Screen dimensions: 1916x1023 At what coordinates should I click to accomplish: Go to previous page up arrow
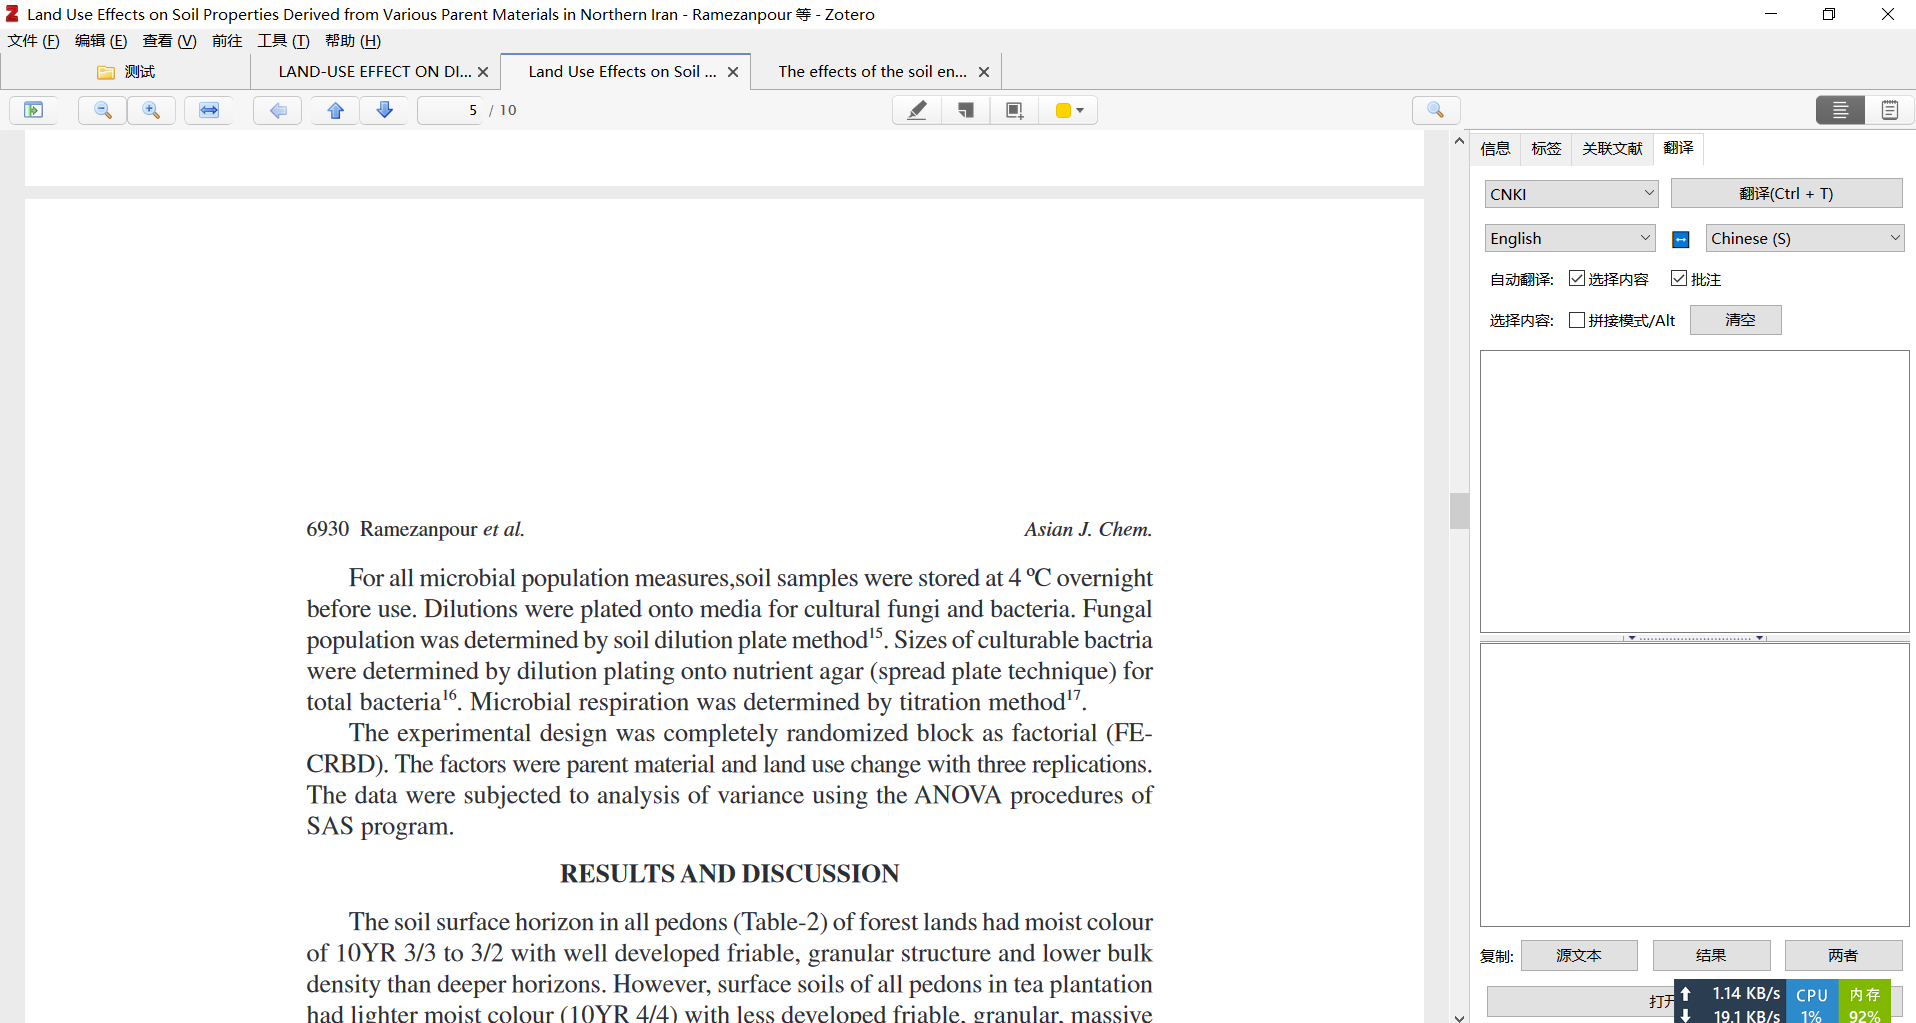tap(336, 110)
